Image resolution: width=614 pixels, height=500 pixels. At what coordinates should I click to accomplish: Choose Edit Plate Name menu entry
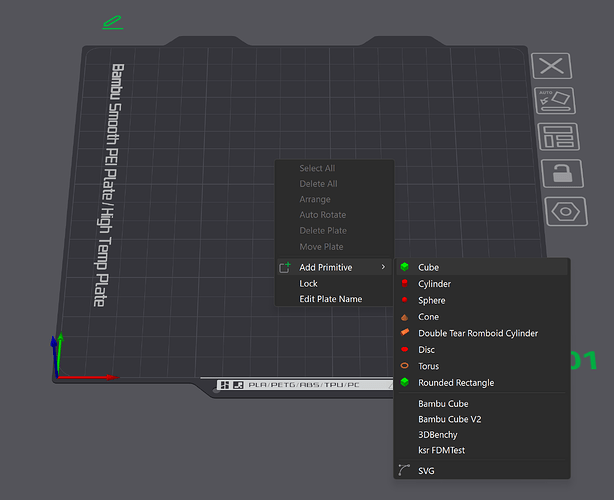coord(334,299)
